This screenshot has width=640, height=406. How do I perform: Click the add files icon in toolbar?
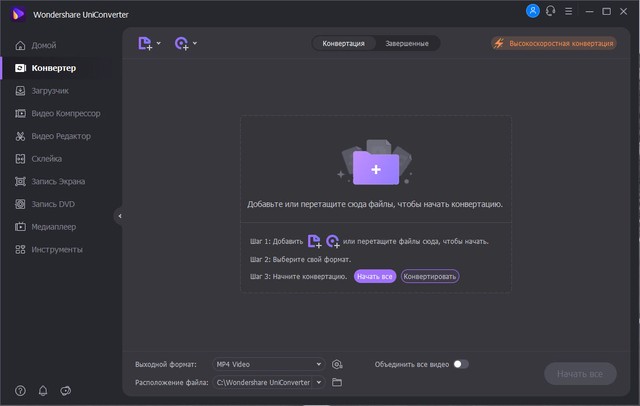tap(145, 43)
